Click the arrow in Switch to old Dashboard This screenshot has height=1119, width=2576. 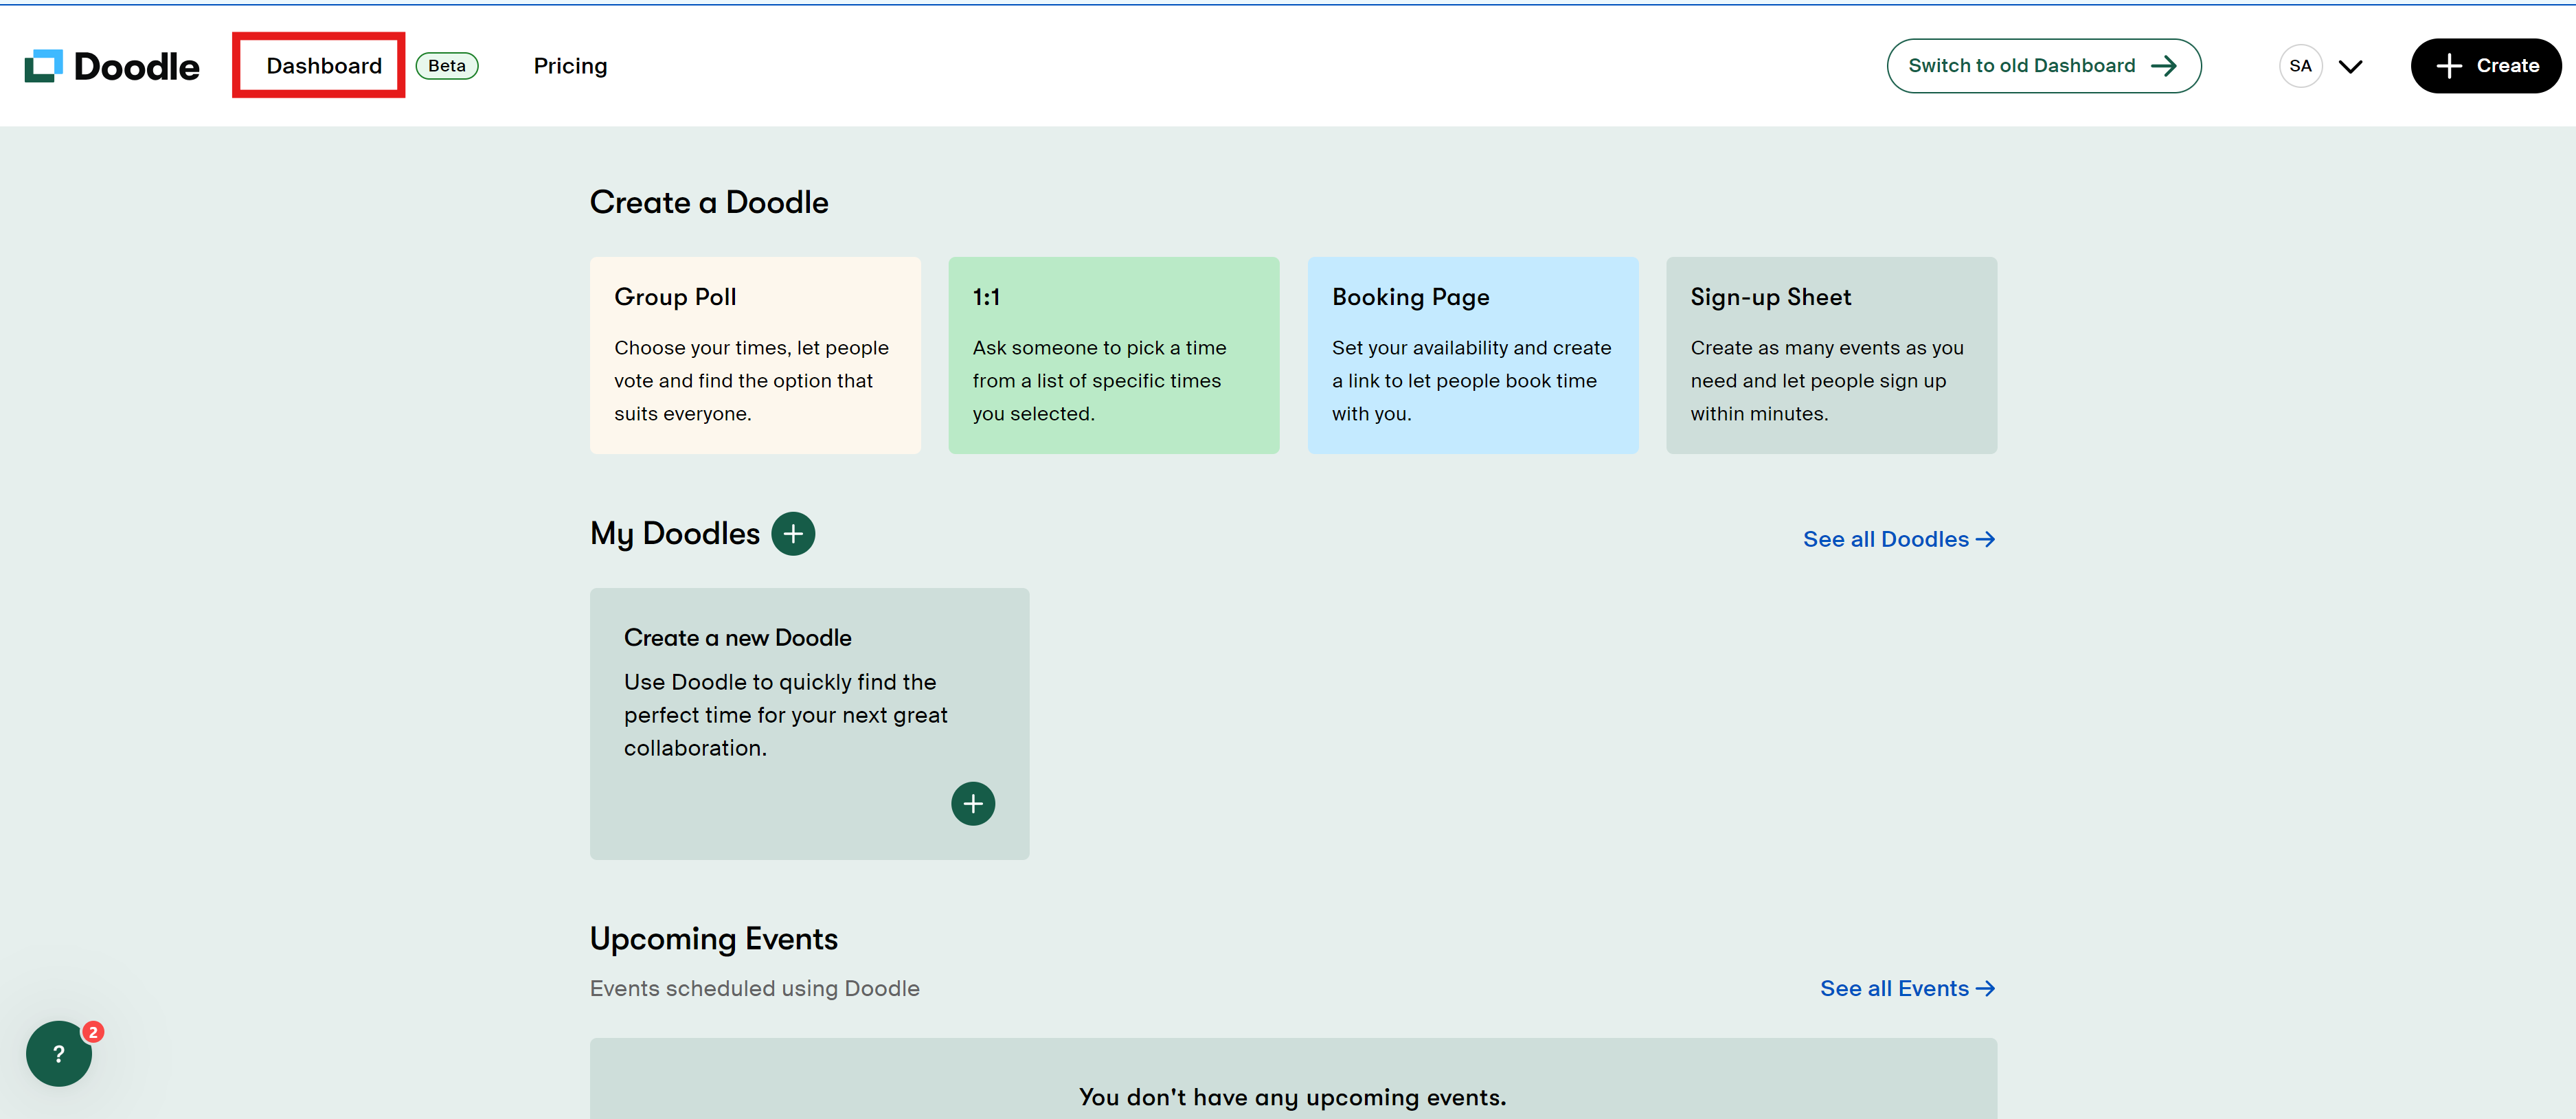2163,66
